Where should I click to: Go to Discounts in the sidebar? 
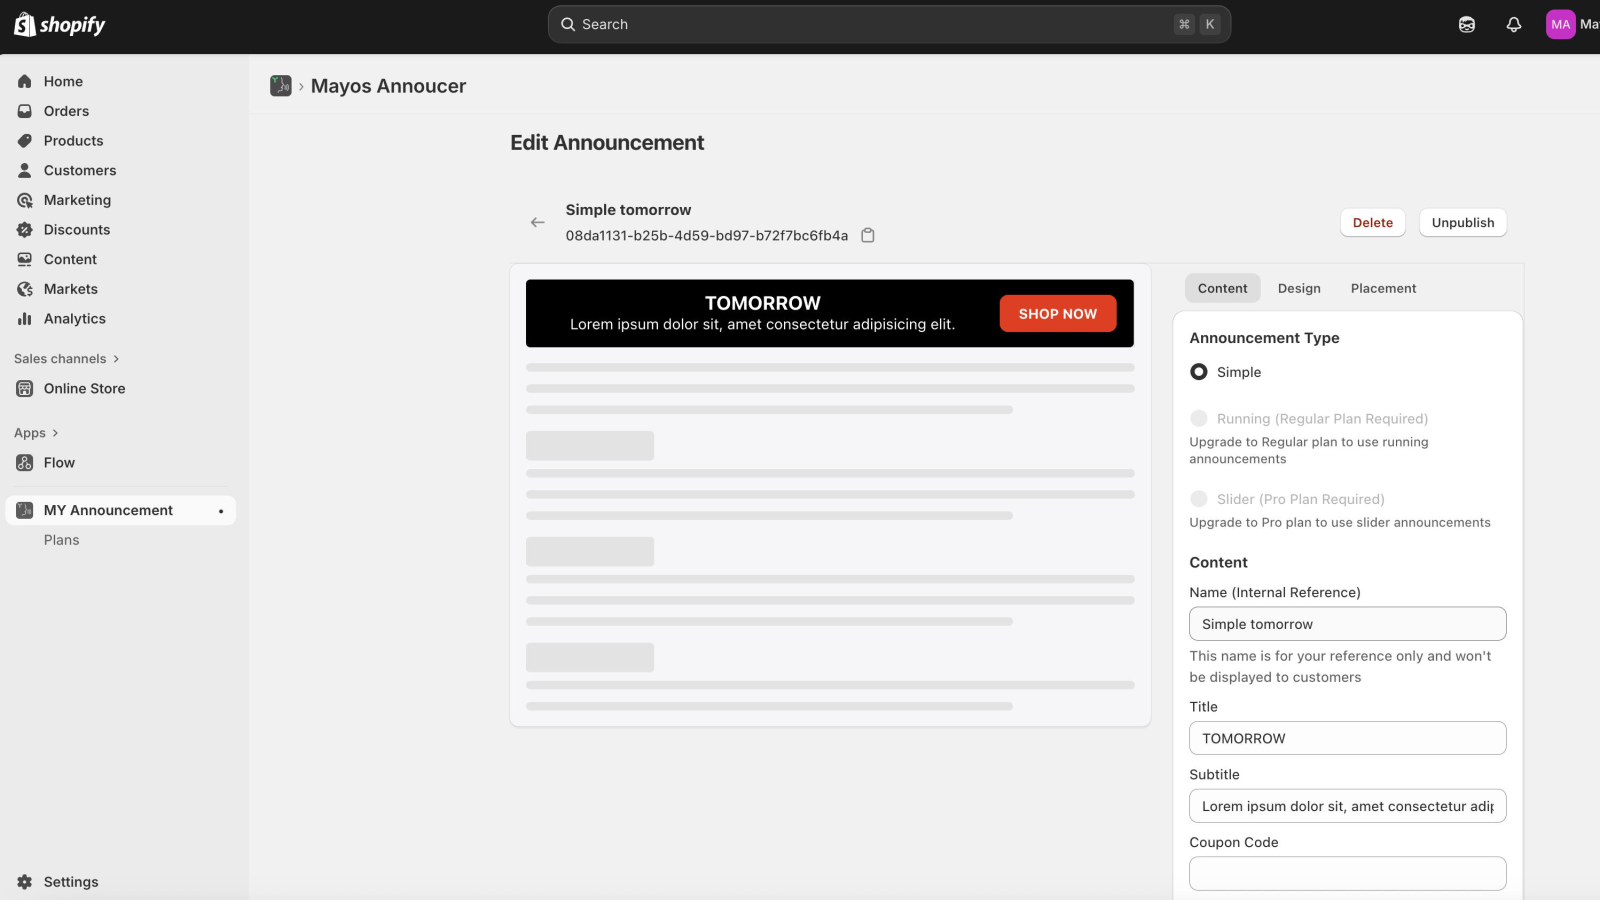pyautogui.click(x=76, y=230)
